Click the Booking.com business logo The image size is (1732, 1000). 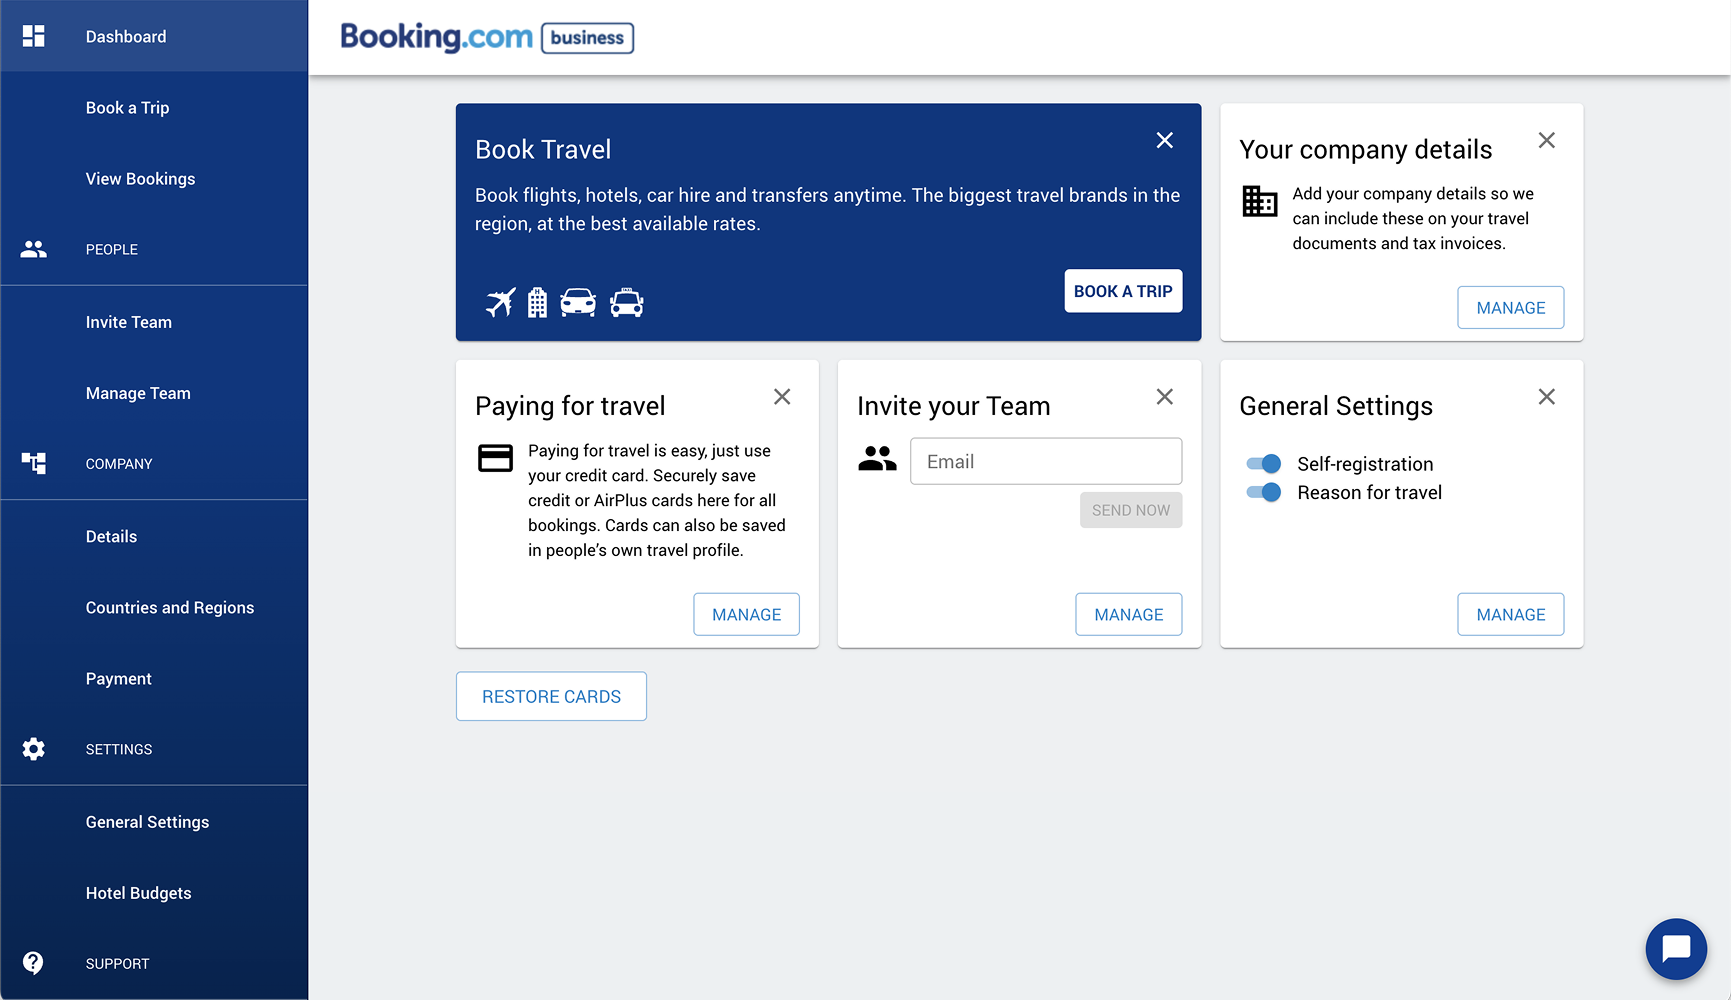click(x=487, y=38)
